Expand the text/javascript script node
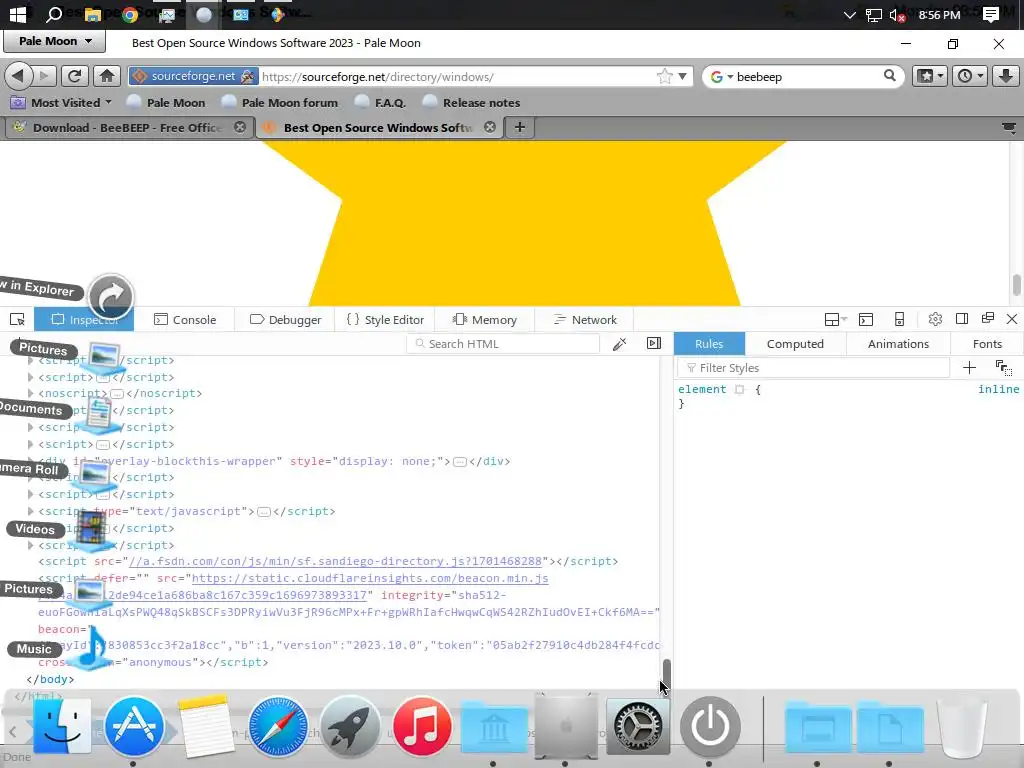1024x768 pixels. 30,511
